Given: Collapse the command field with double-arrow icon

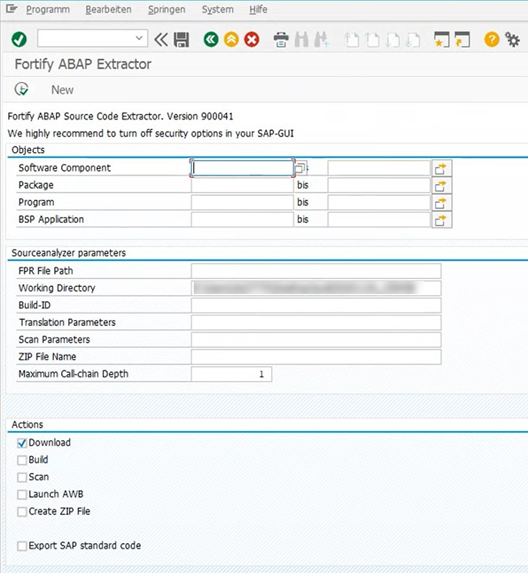Looking at the screenshot, I should (x=161, y=39).
